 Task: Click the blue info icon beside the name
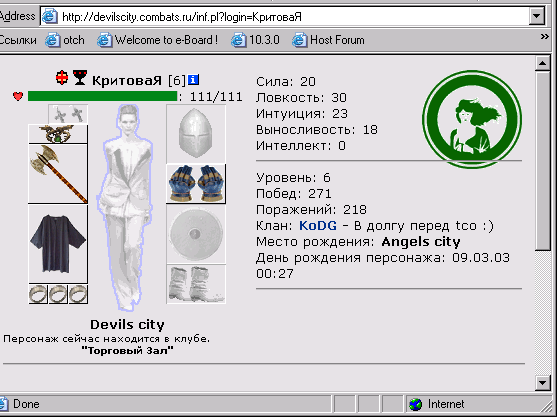coord(193,80)
